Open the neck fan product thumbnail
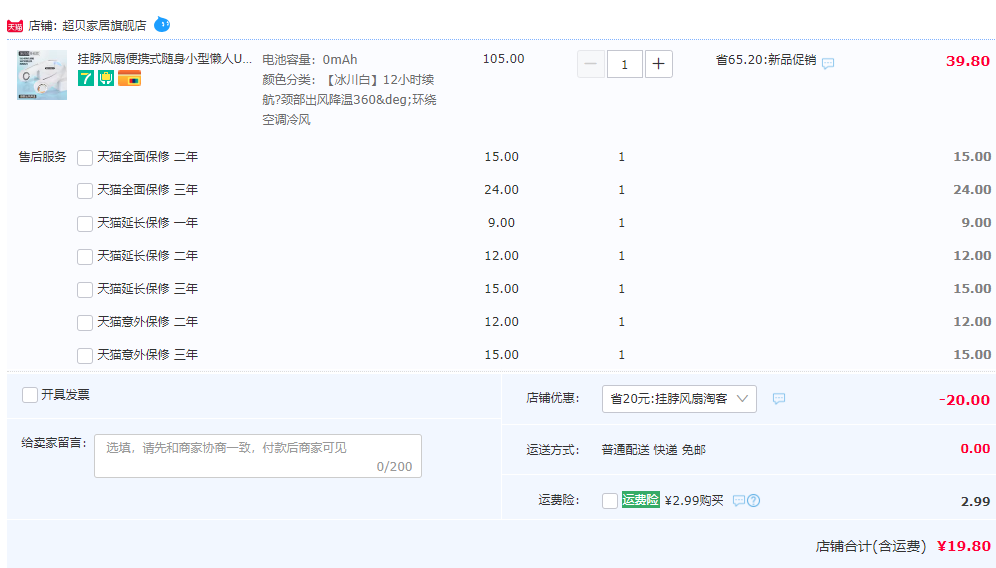The width and height of the screenshot is (996, 568). click(42, 75)
